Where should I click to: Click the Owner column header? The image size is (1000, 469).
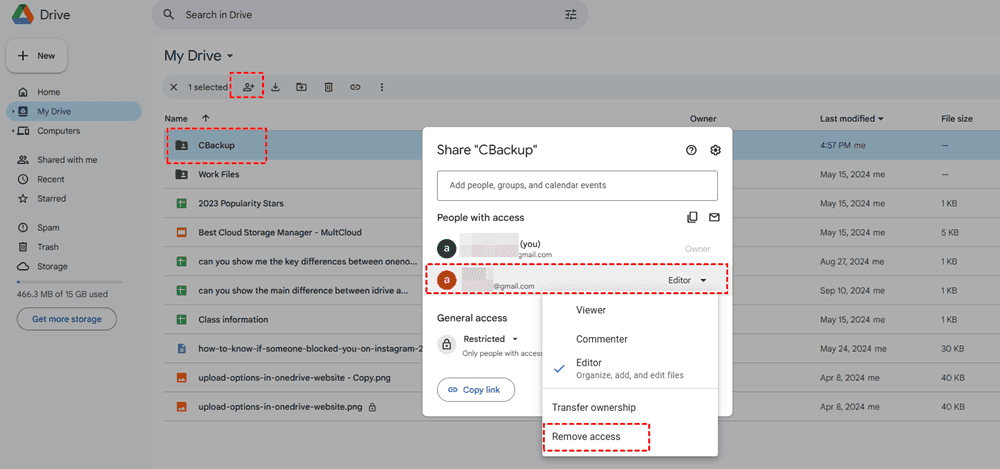[703, 119]
